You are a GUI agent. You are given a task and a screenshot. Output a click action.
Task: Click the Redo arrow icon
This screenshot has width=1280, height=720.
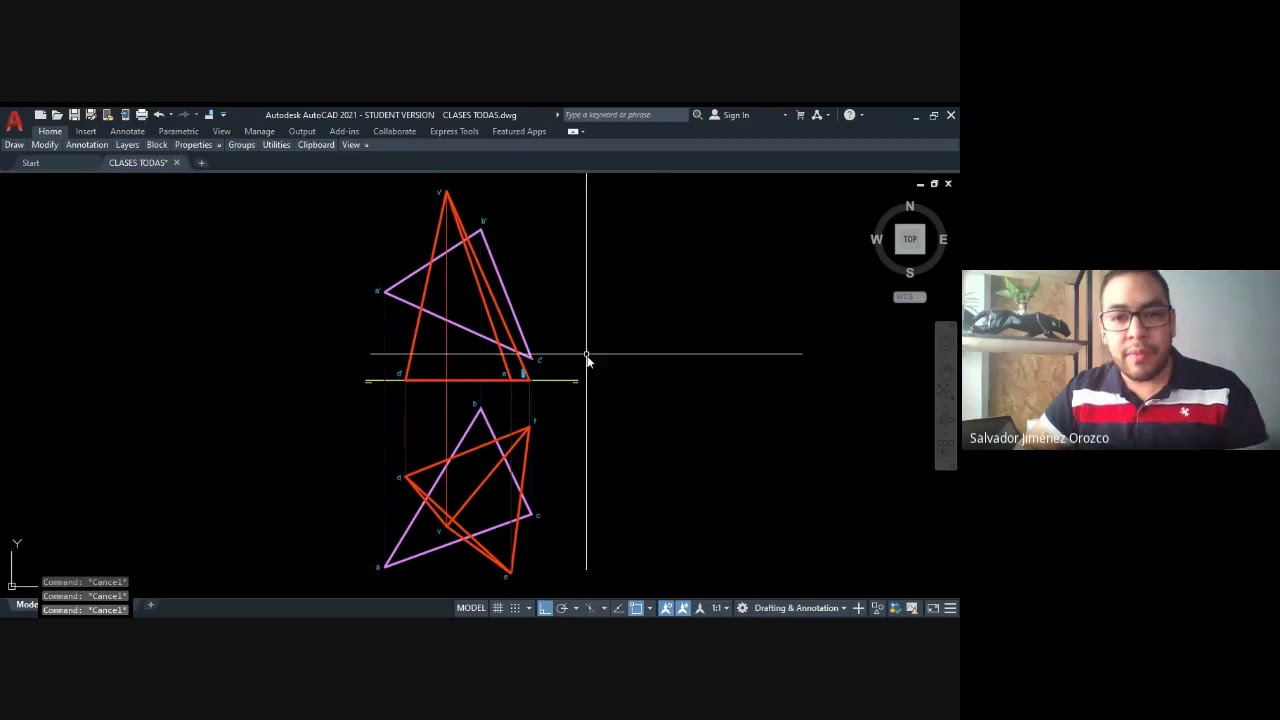(x=184, y=115)
